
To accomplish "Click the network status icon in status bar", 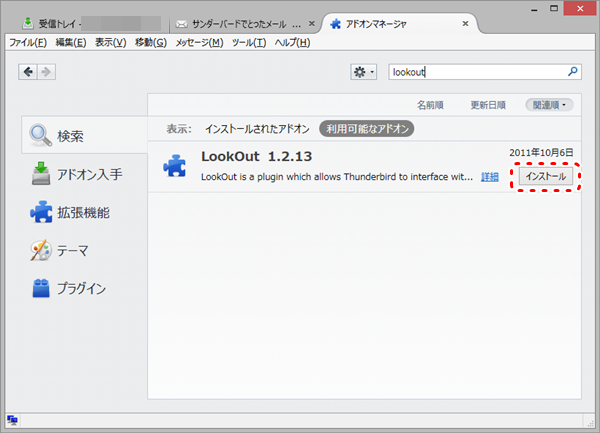I will [x=12, y=420].
